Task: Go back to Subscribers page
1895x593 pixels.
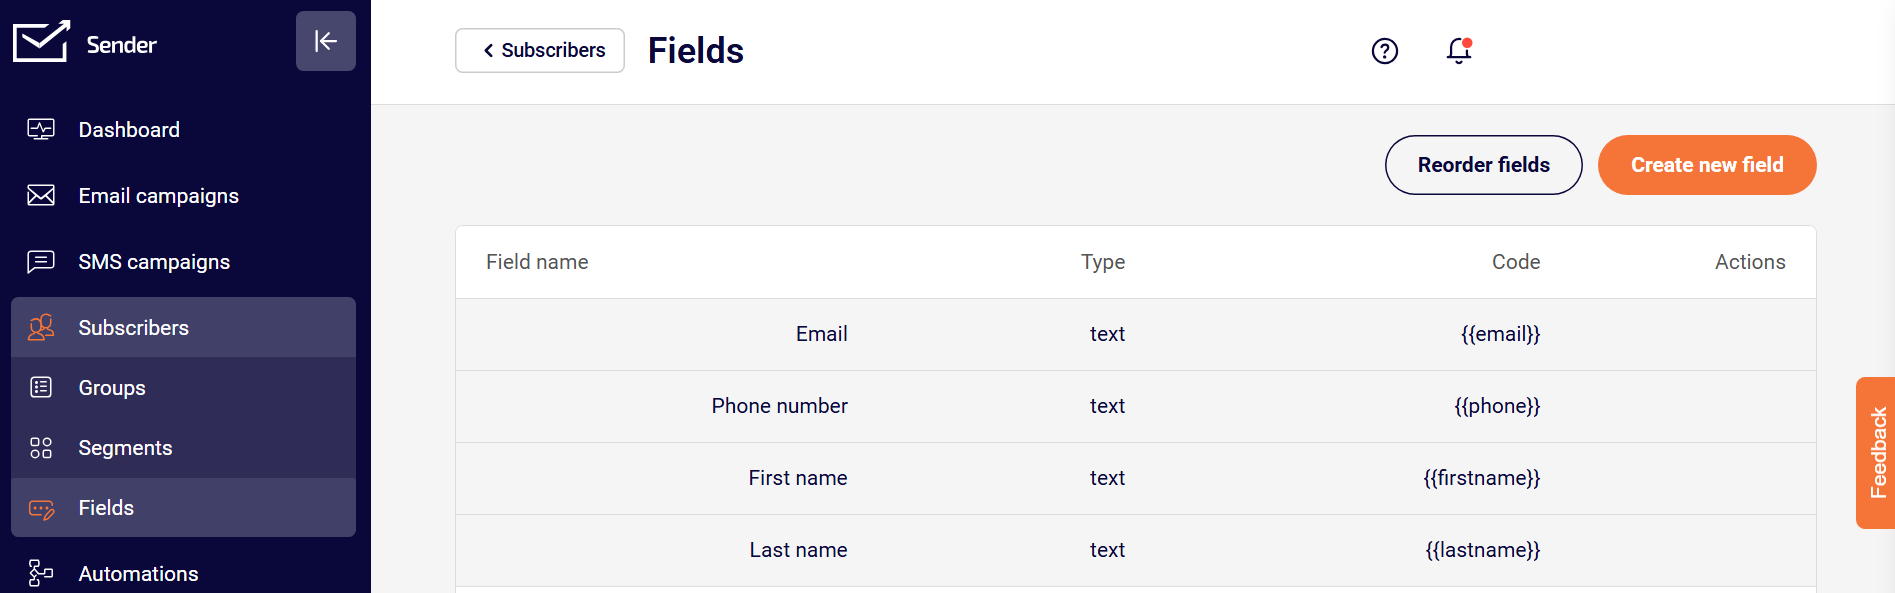Action: point(540,51)
